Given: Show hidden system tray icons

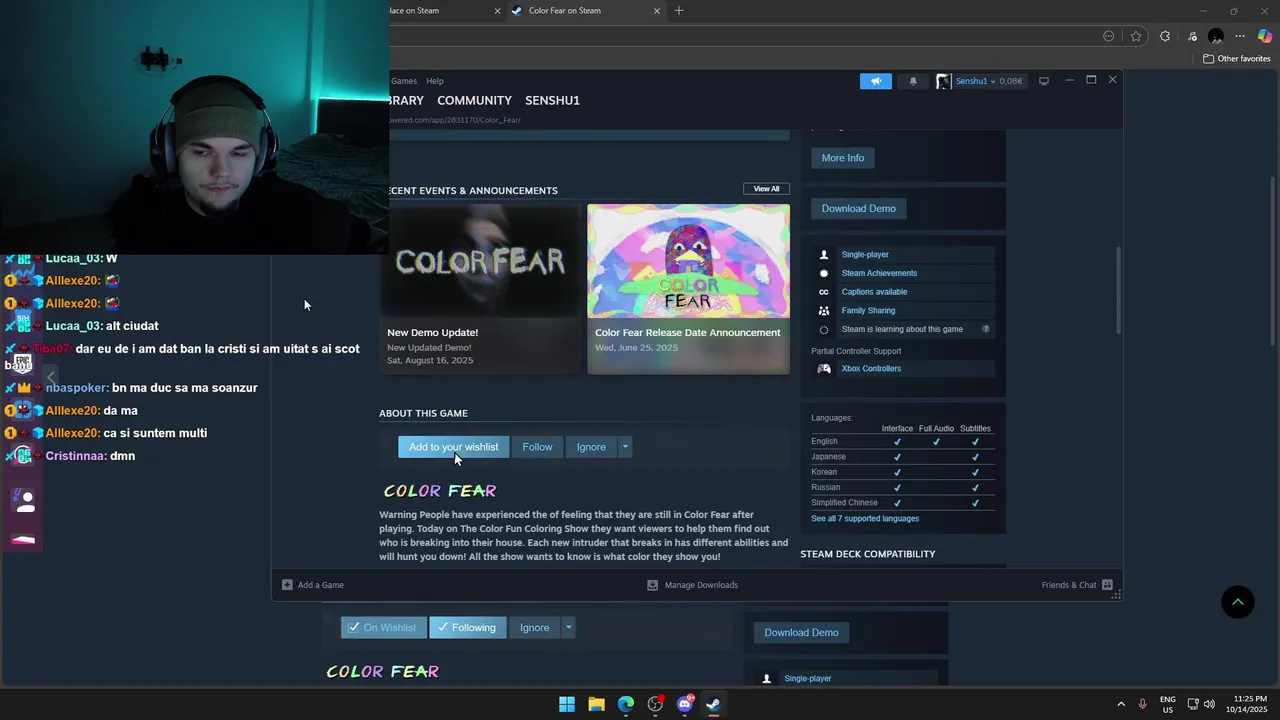Looking at the screenshot, I should pyautogui.click(x=1121, y=704).
